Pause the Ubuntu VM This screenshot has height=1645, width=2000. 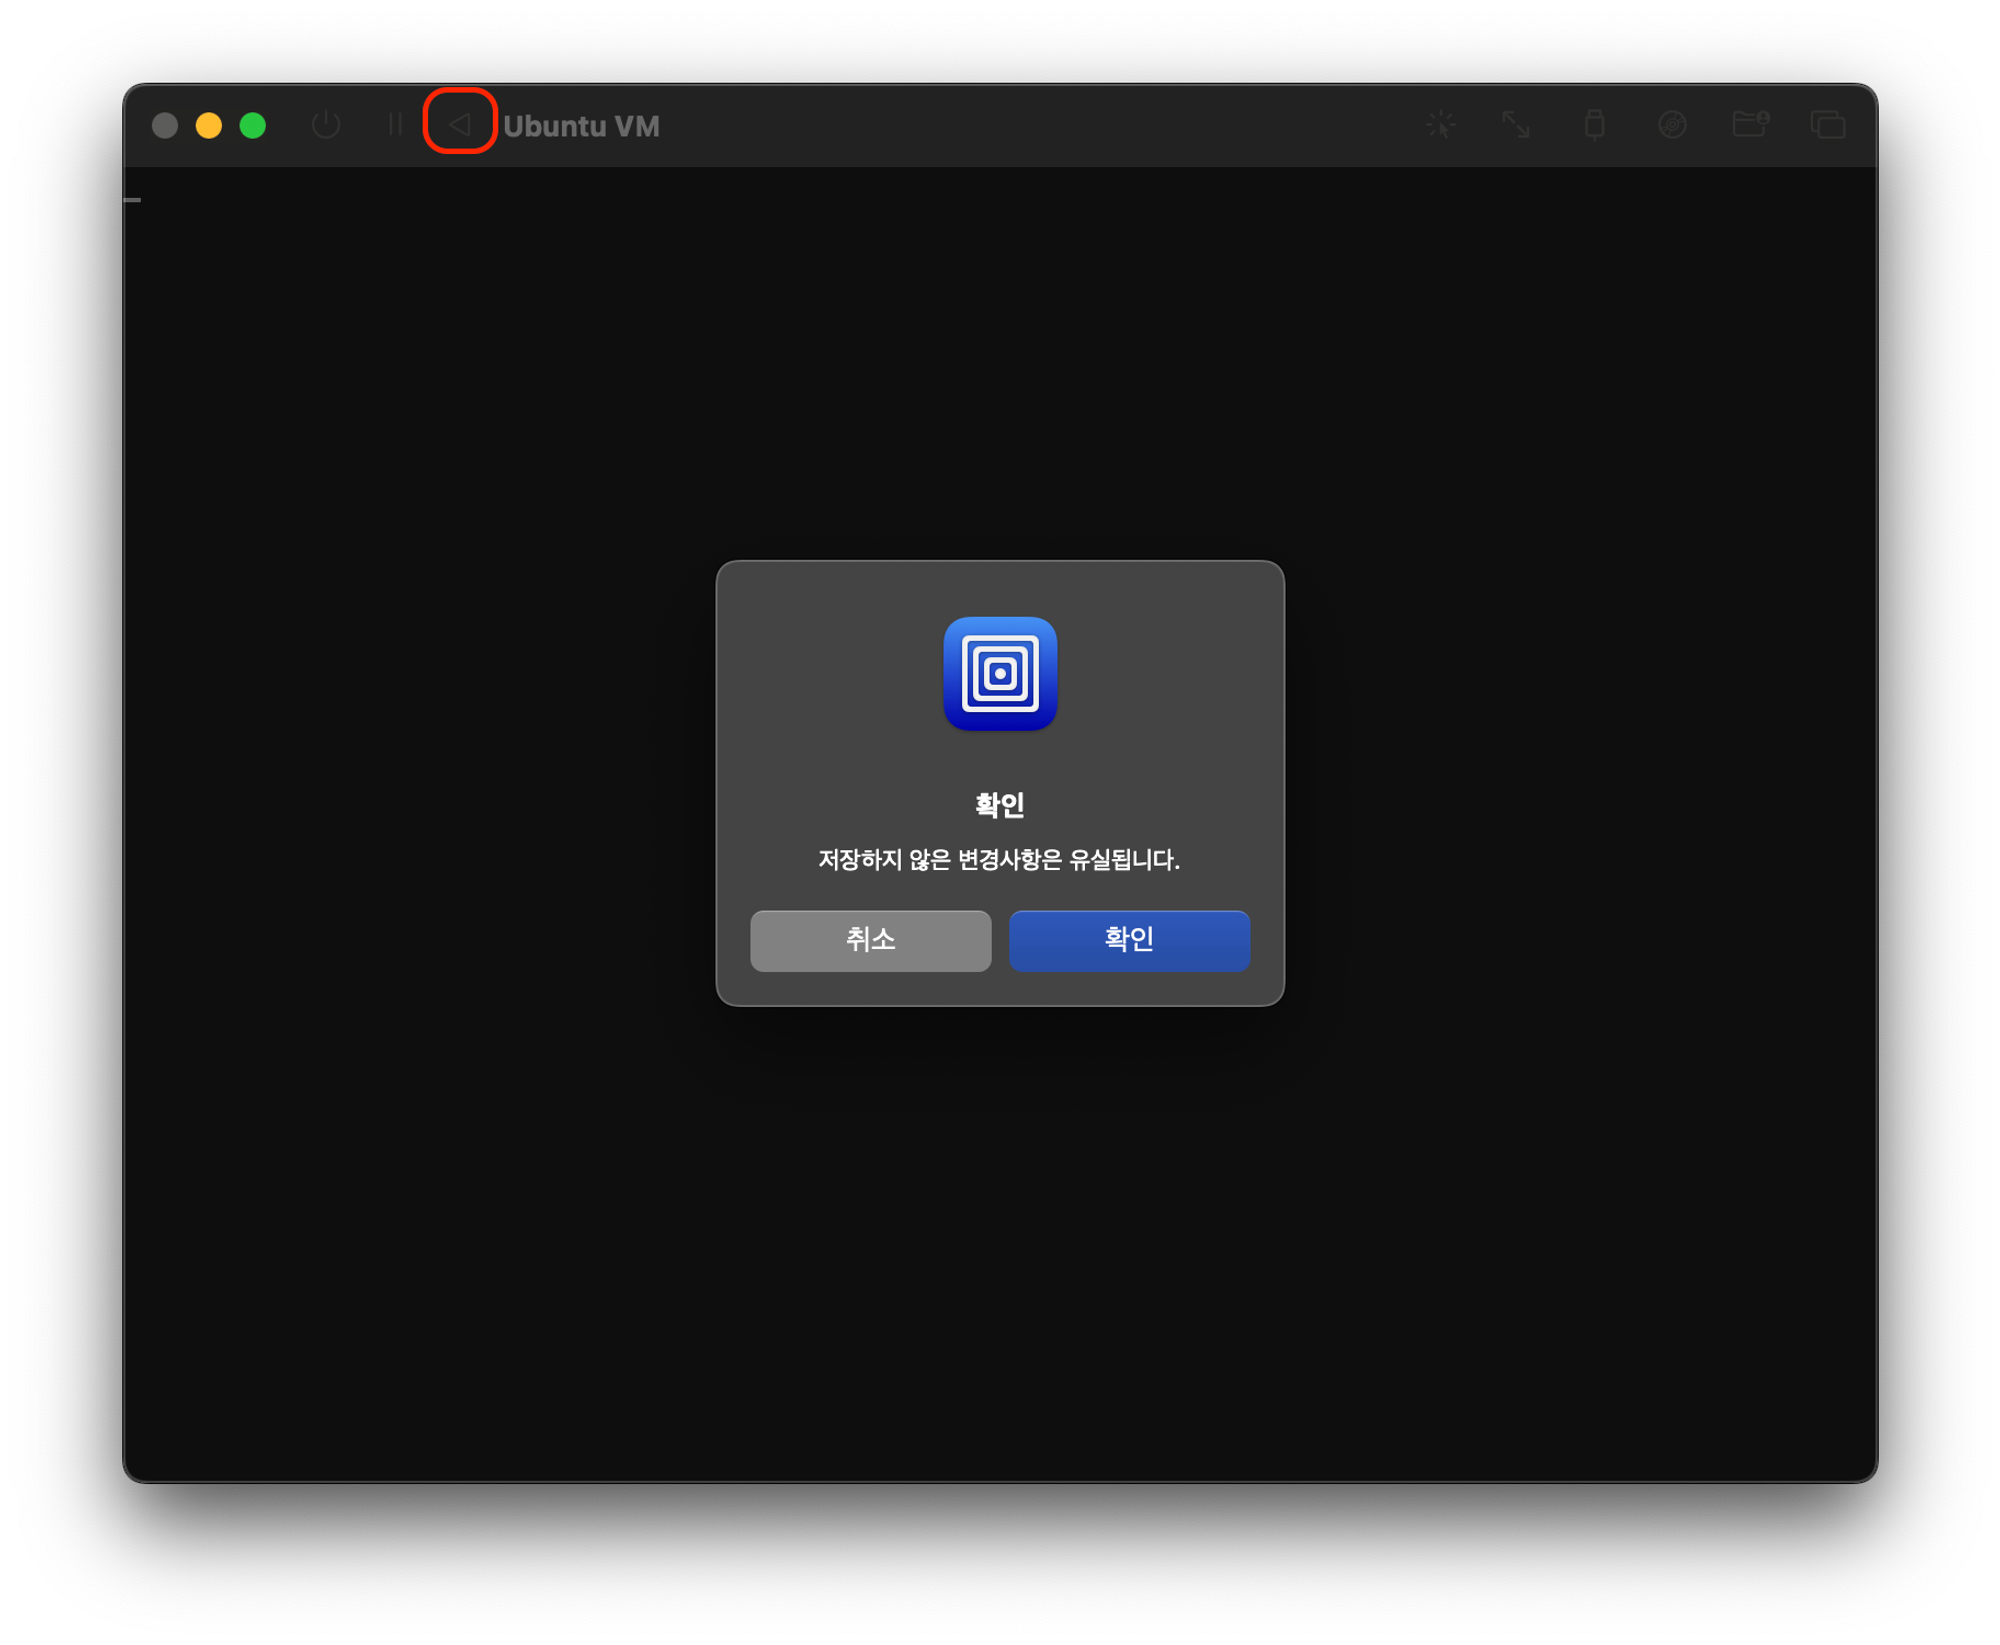pyautogui.click(x=395, y=125)
